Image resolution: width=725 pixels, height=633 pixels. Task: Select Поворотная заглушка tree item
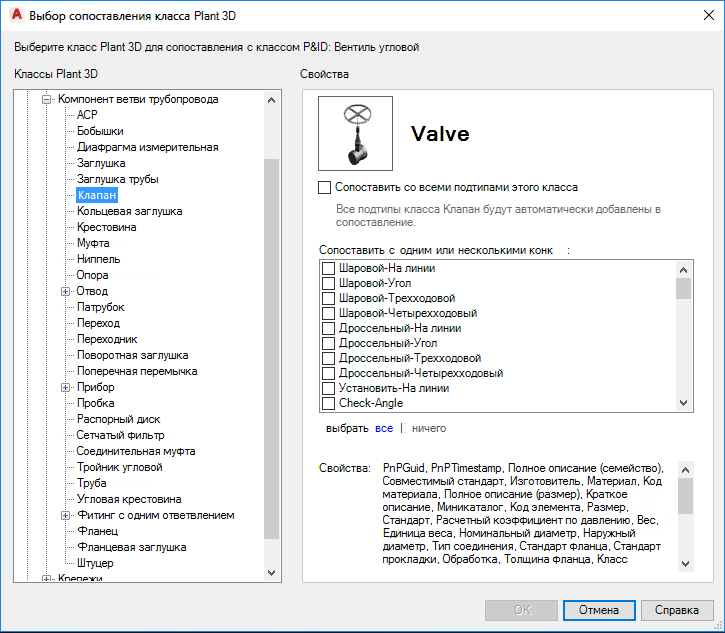(132, 355)
